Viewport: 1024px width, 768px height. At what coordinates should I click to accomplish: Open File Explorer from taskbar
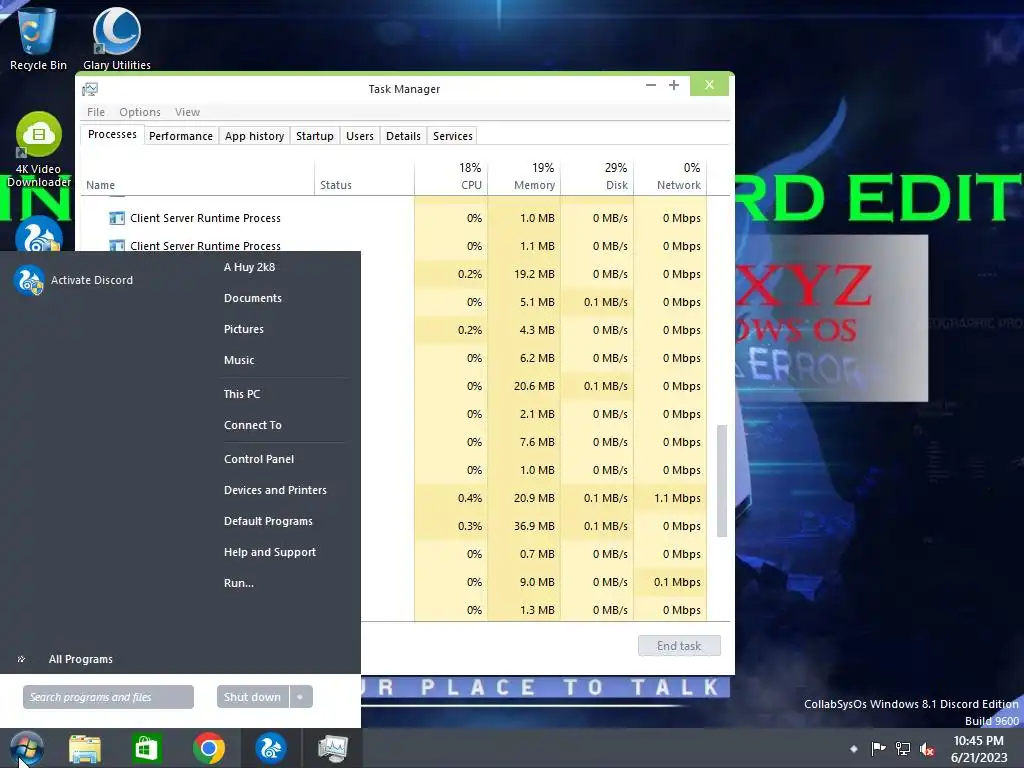pyautogui.click(x=85, y=748)
